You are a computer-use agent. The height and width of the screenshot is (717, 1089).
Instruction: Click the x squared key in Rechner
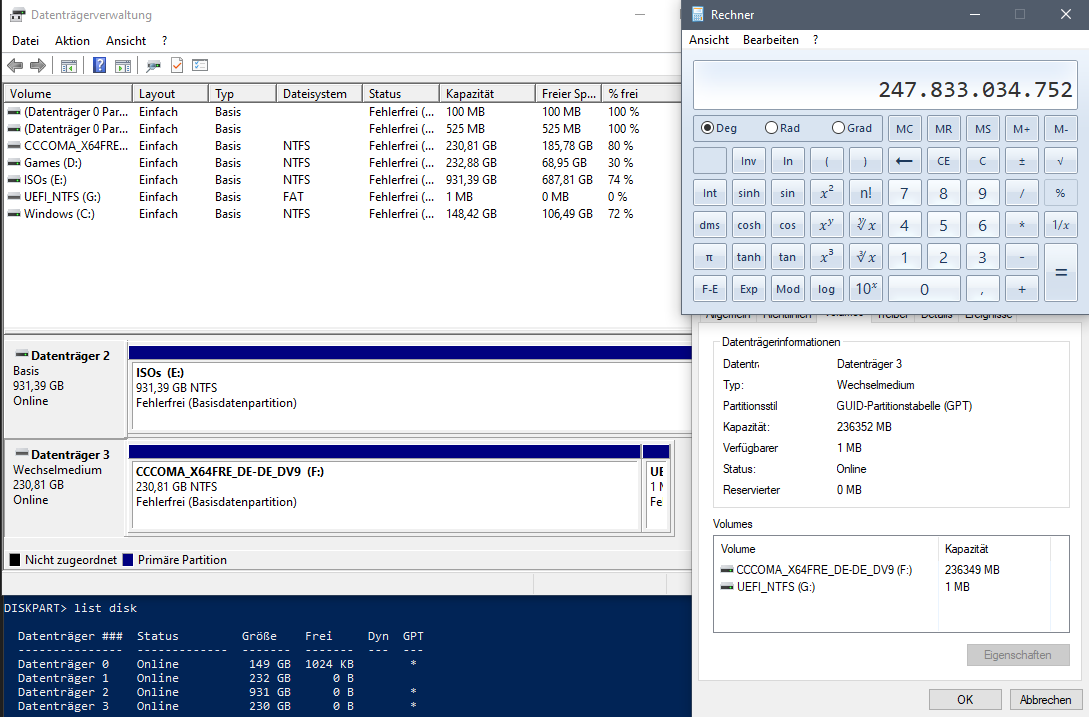tap(826, 193)
